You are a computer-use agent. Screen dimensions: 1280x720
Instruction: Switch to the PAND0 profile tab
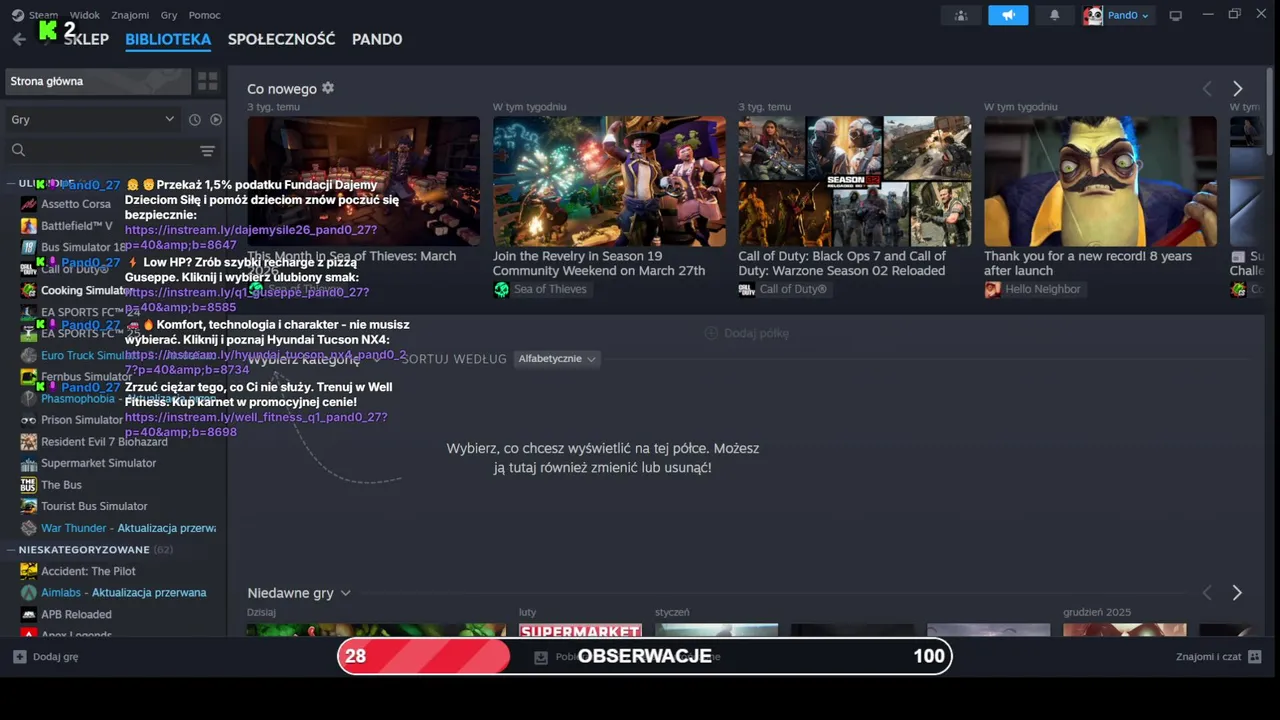(x=377, y=39)
